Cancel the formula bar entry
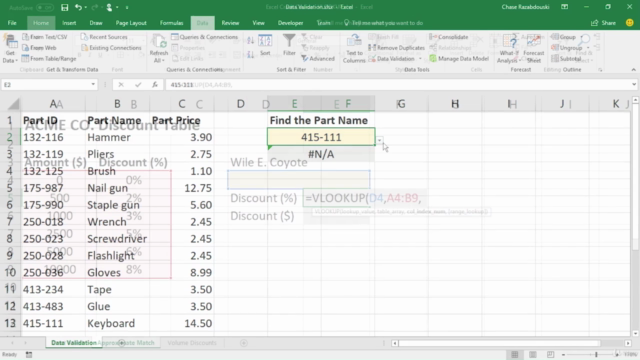This screenshot has width=640, height=360. [121, 84]
